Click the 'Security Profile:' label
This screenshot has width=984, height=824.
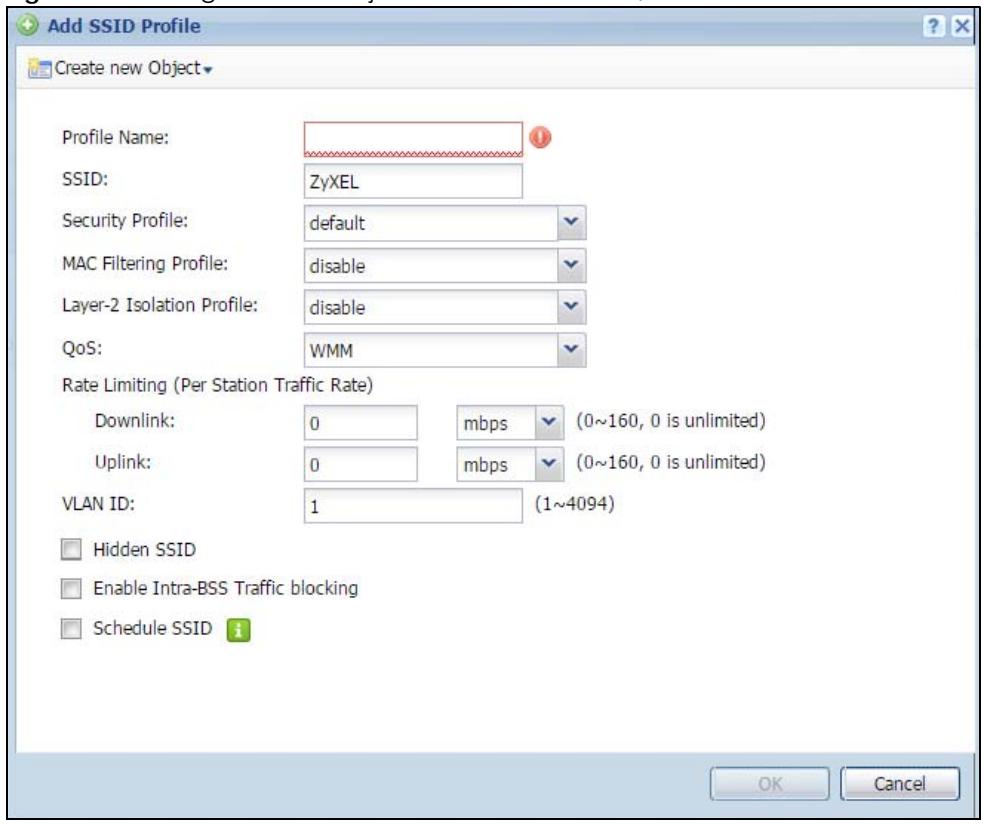[x=125, y=220]
